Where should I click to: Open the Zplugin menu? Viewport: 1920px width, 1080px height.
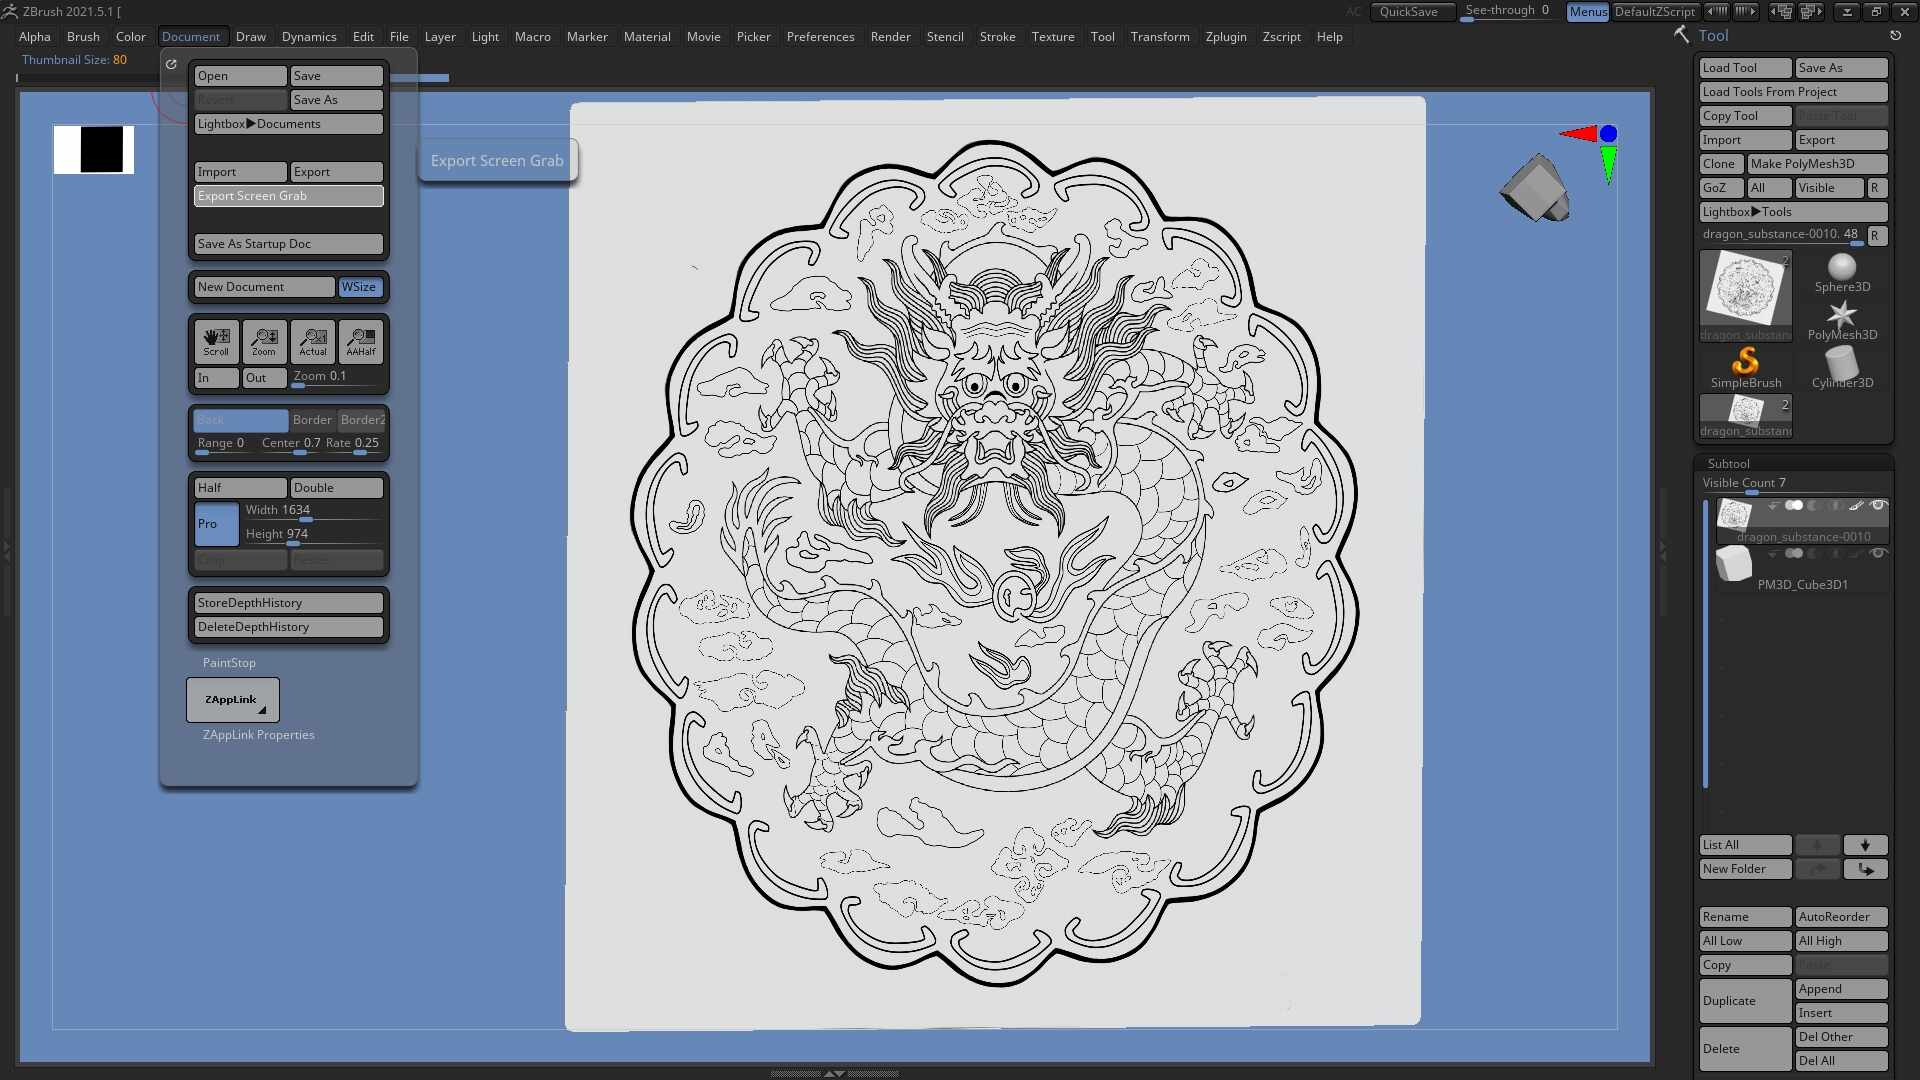tap(1226, 37)
